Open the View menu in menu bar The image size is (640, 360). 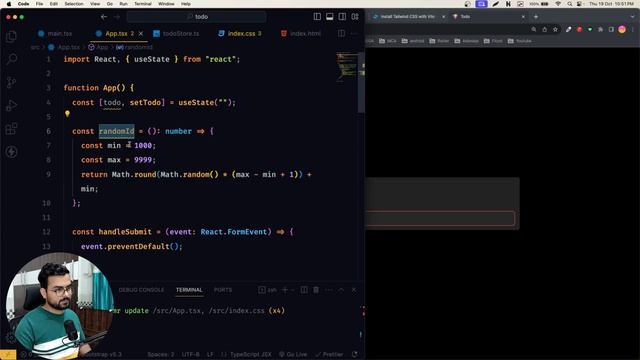95,4
